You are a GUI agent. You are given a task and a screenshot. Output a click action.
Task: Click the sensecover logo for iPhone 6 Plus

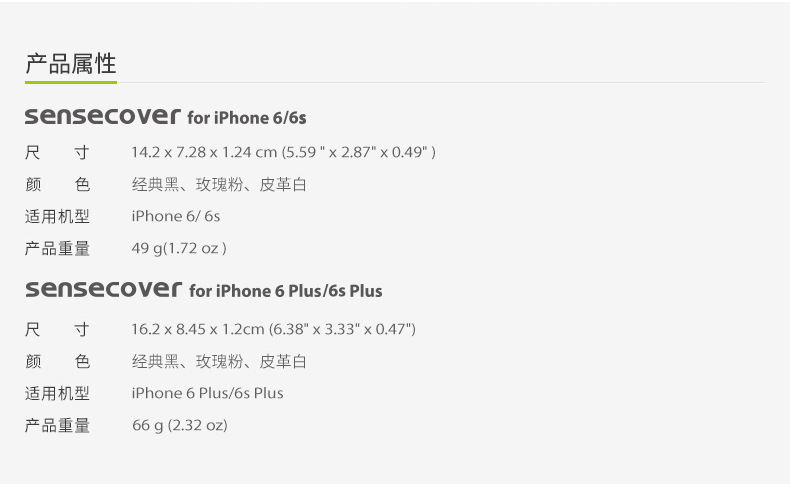pos(103,290)
